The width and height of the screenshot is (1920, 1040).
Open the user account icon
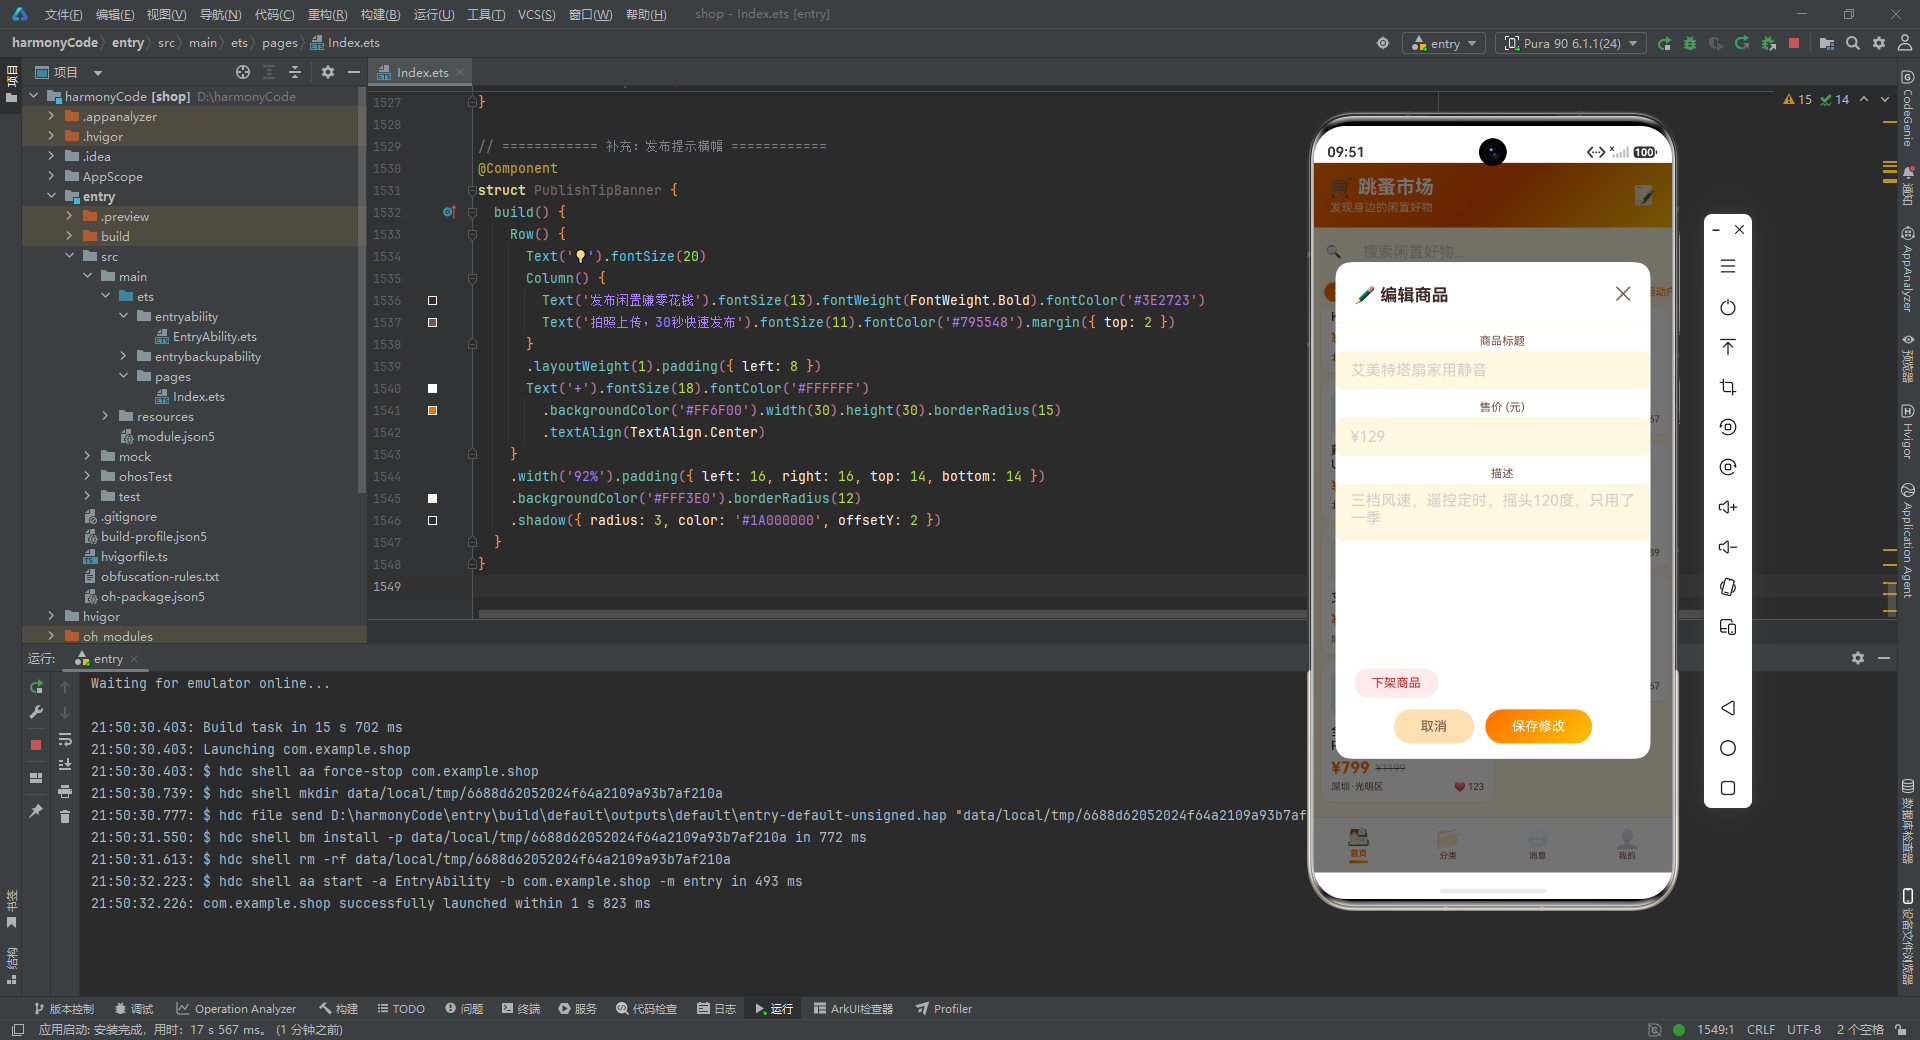(1905, 44)
